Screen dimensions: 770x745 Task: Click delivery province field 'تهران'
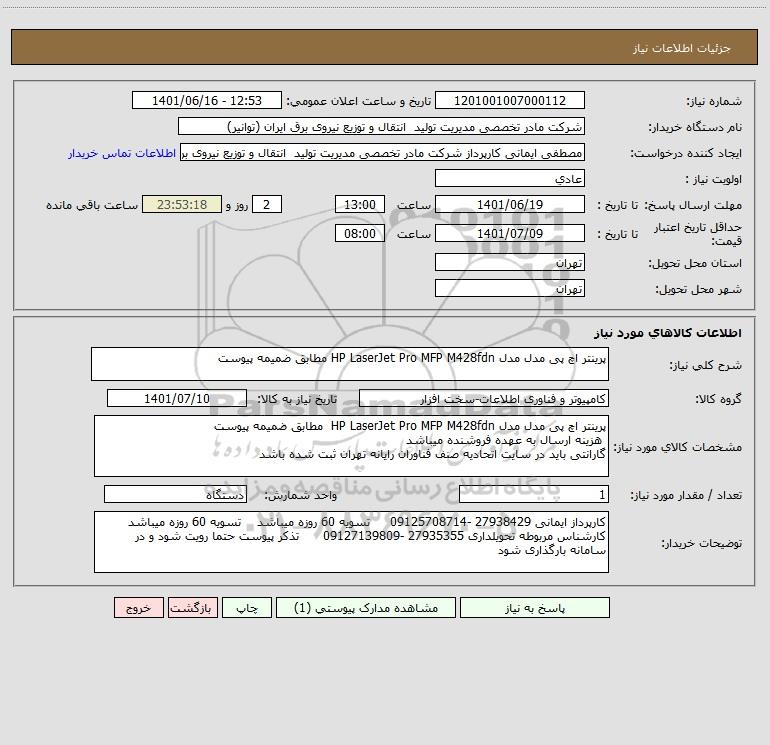click(510, 262)
